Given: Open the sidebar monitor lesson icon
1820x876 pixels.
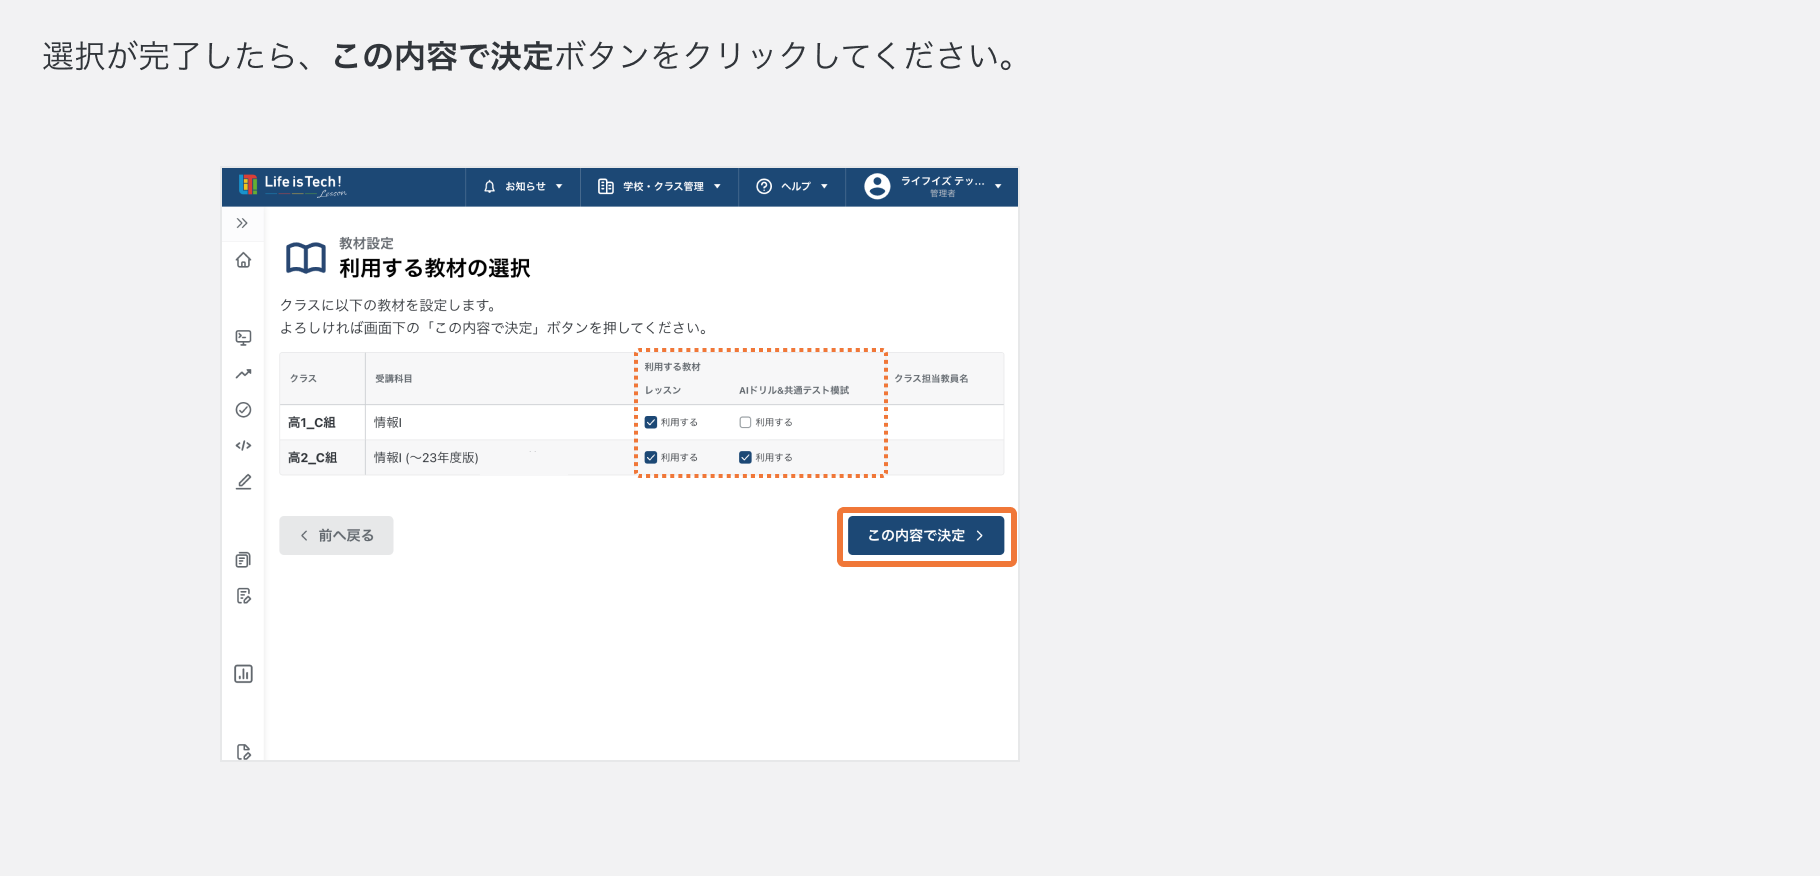Looking at the screenshot, I should (243, 337).
